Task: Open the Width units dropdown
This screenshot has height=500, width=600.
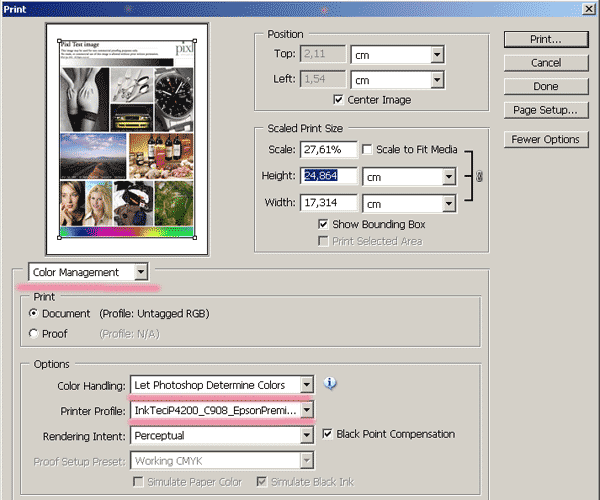Action: (448, 204)
